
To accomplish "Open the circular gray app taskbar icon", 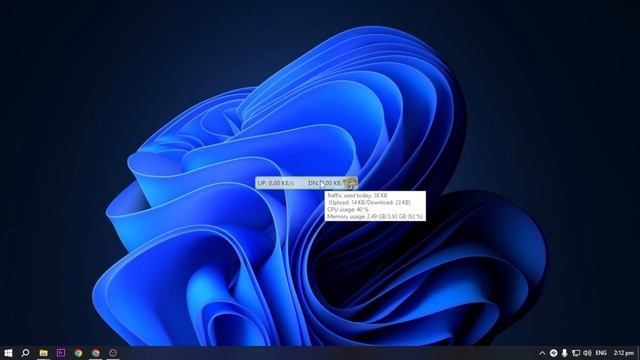I will (x=113, y=353).
